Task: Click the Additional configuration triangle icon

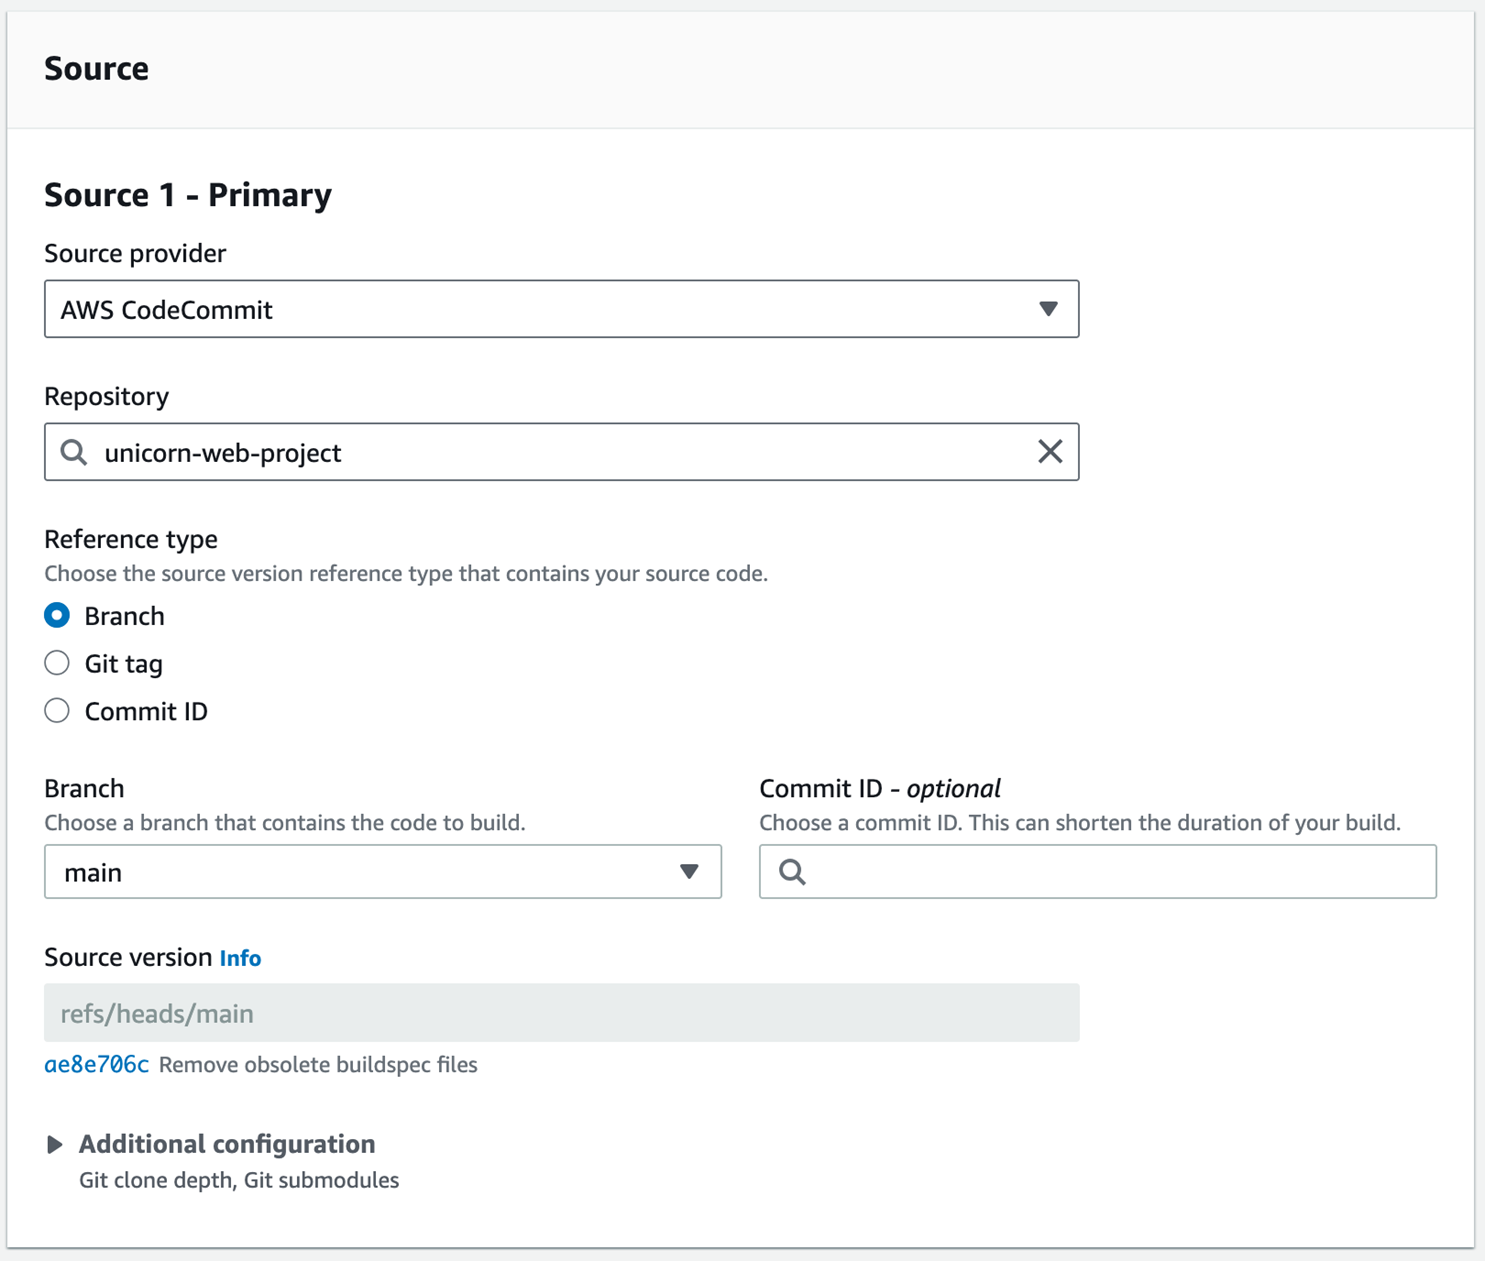Action: [55, 1144]
